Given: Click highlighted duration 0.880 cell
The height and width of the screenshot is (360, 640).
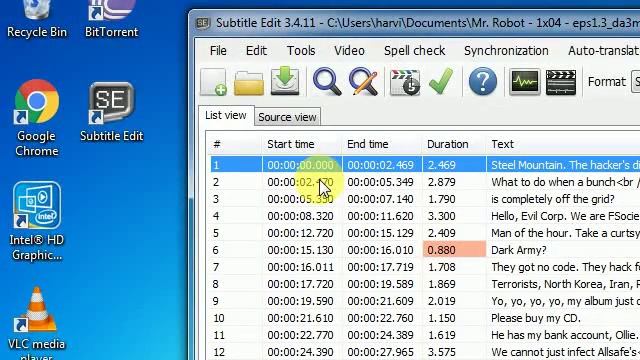Looking at the screenshot, I should pyautogui.click(x=454, y=250).
